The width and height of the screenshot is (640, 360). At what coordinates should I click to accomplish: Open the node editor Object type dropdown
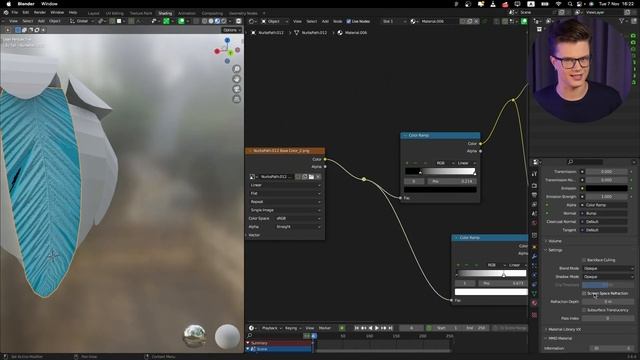click(274, 21)
